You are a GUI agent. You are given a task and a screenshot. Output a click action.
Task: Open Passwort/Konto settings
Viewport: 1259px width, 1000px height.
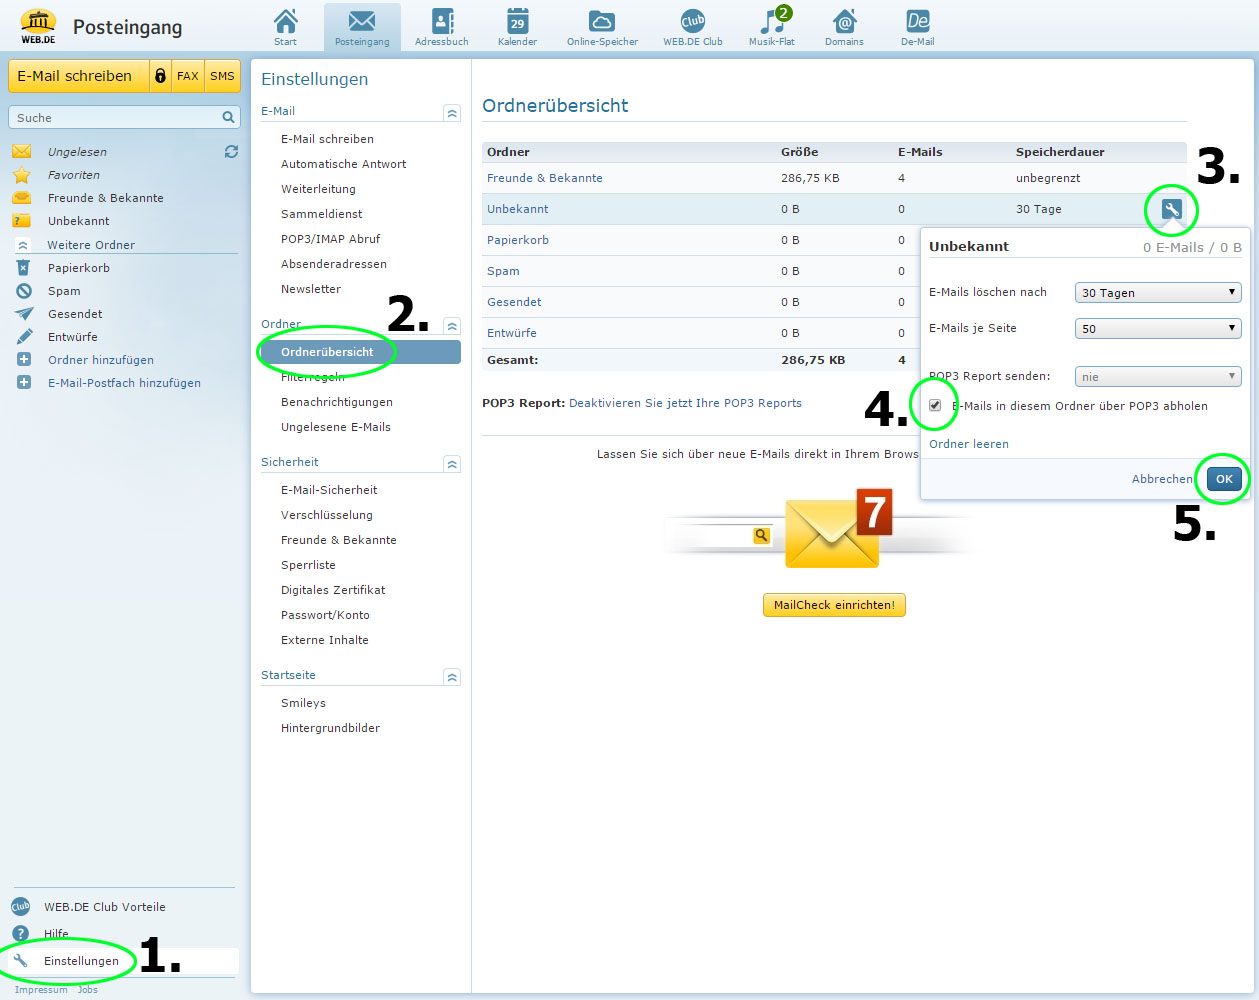tap(325, 615)
